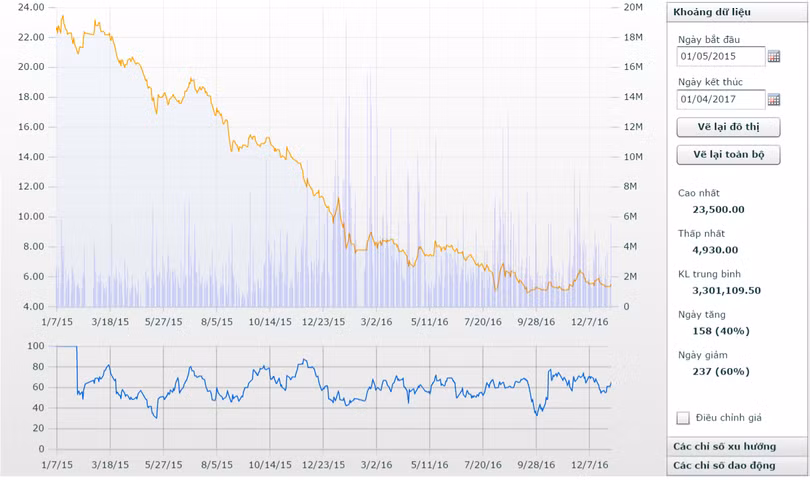Select the KL trung bình value 3,301,109.50
The height and width of the screenshot is (480, 810).
(x=726, y=290)
